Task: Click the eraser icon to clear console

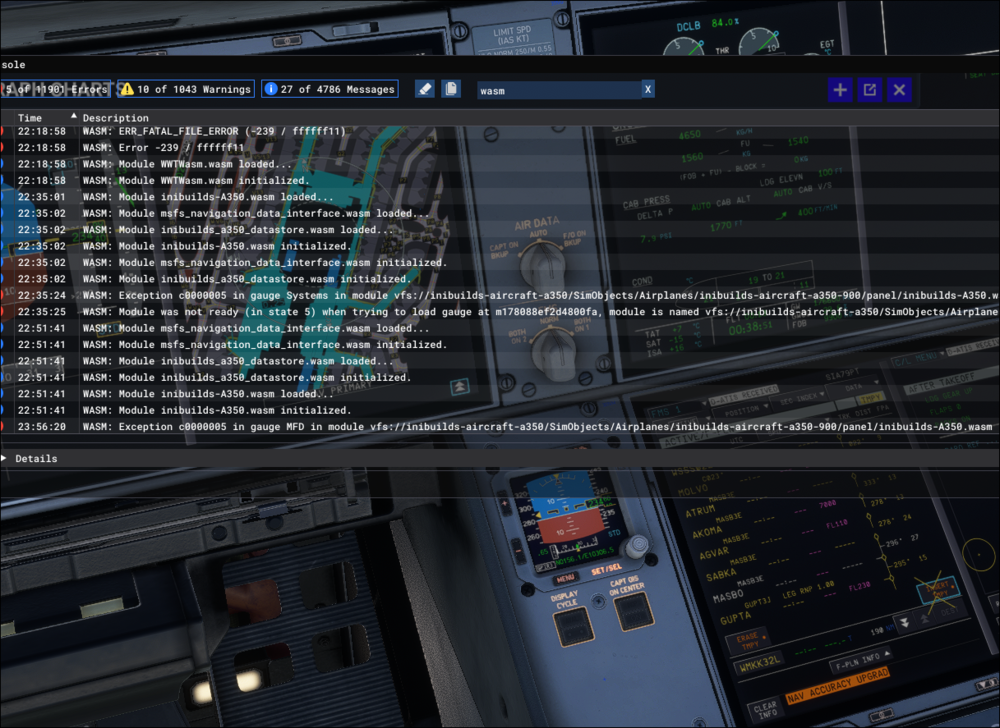Action: click(424, 89)
